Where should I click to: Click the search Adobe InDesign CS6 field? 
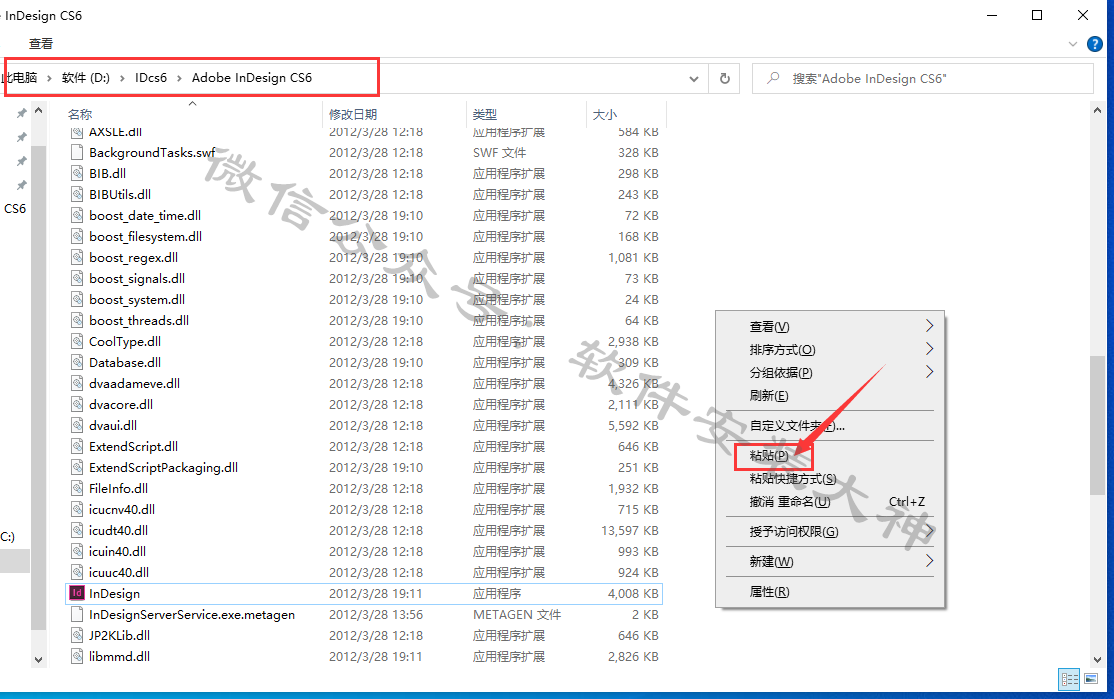(x=922, y=78)
